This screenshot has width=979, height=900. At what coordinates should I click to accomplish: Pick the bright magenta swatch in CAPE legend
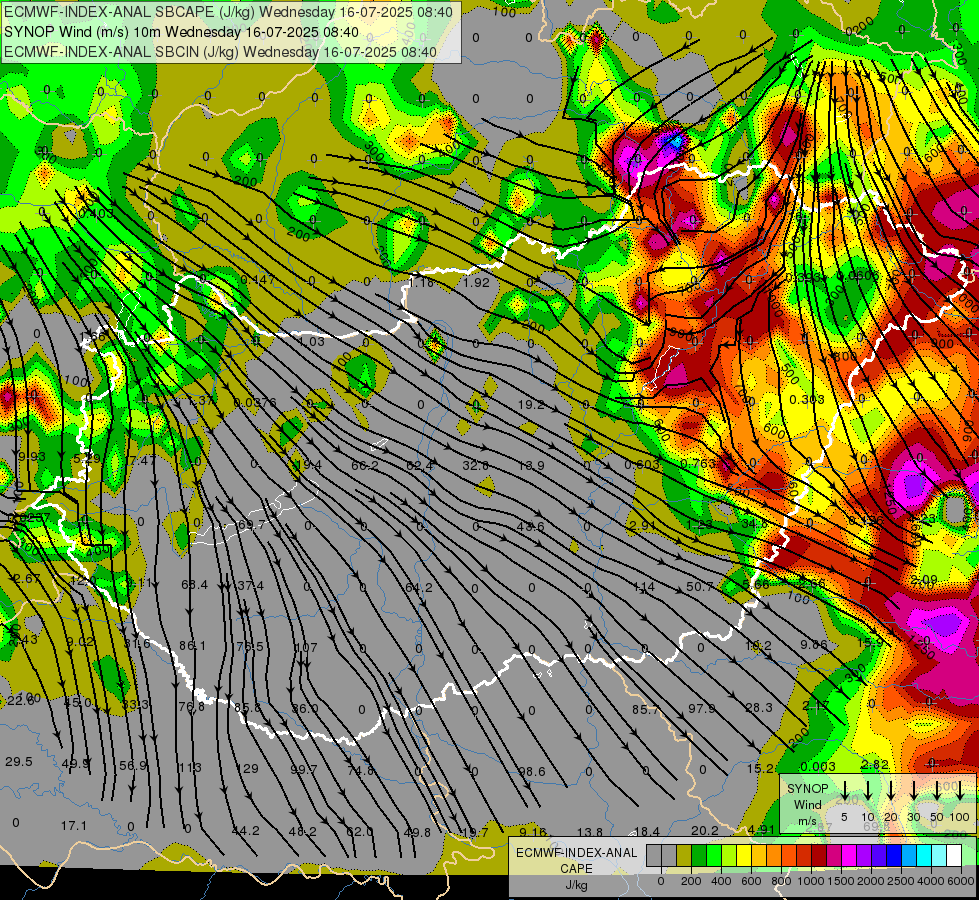click(849, 855)
